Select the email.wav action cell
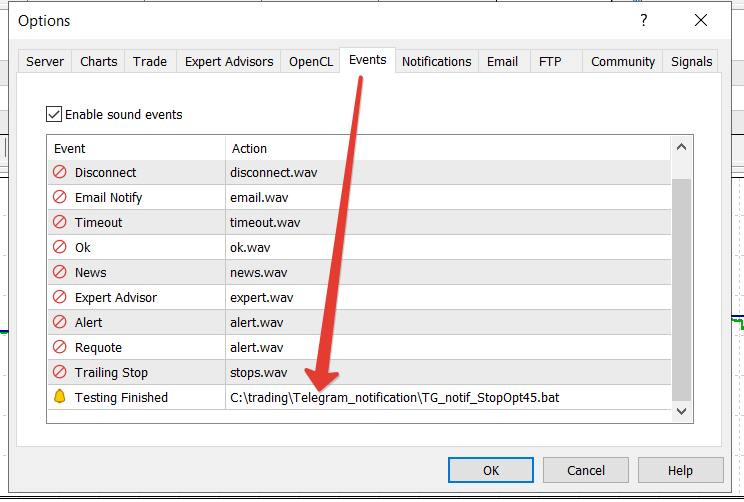Viewport: 744px width, 502px height. 448,197
